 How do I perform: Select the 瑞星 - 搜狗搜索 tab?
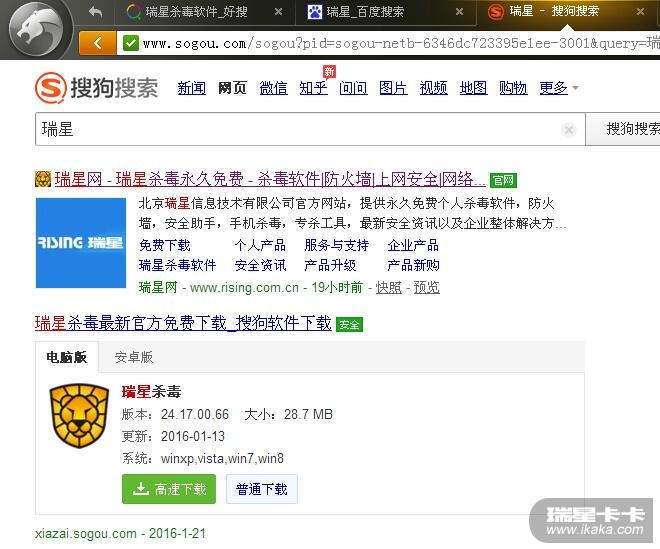[x=568, y=12]
